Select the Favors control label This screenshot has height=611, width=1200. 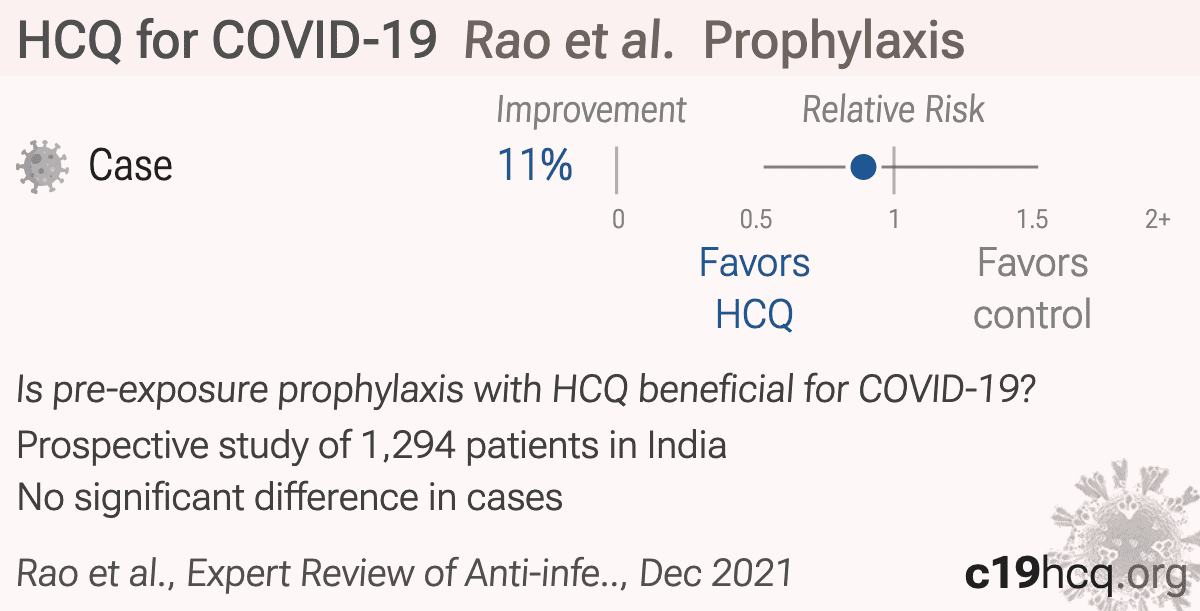[x=1032, y=289]
